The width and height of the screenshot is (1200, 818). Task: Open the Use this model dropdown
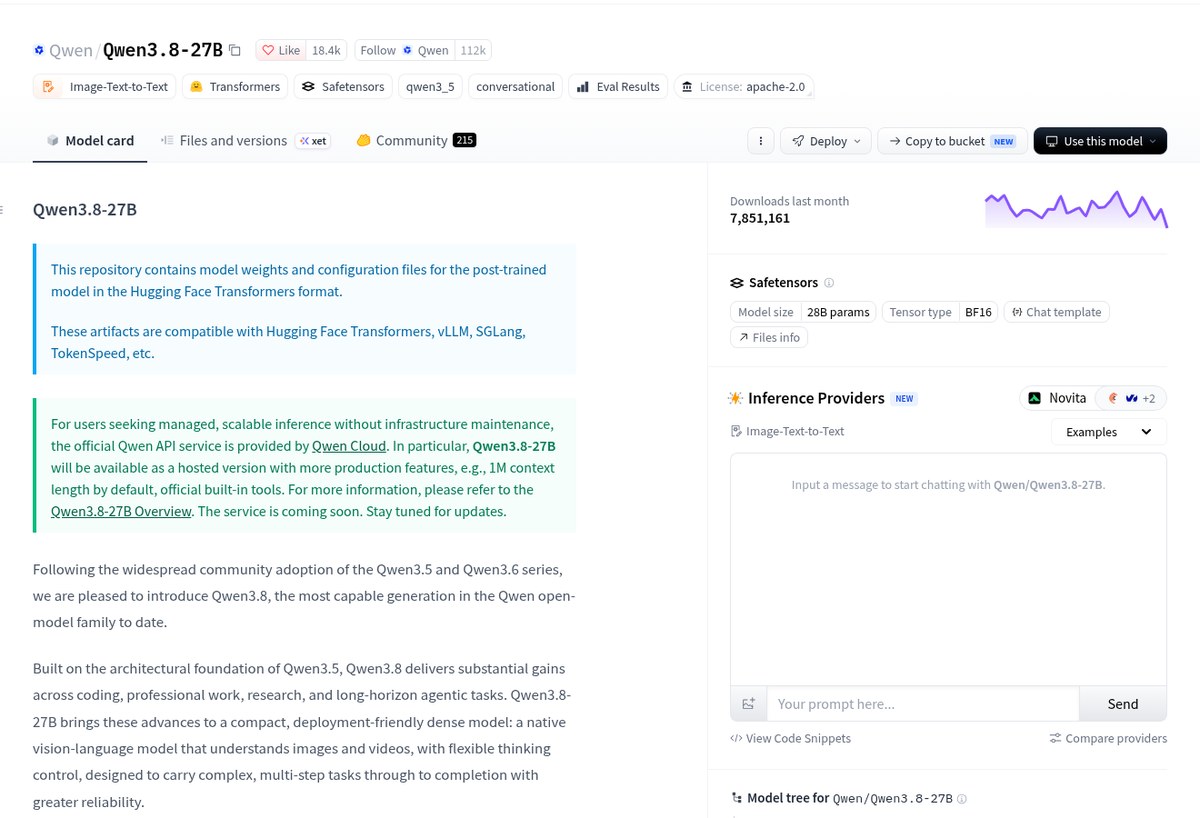1100,141
